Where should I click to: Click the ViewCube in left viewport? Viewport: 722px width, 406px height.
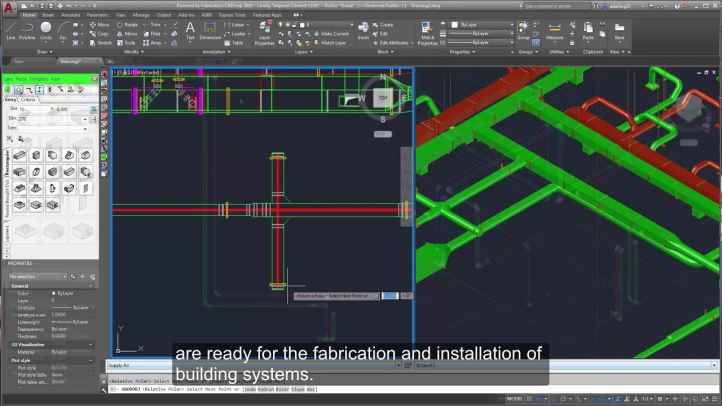pos(381,97)
